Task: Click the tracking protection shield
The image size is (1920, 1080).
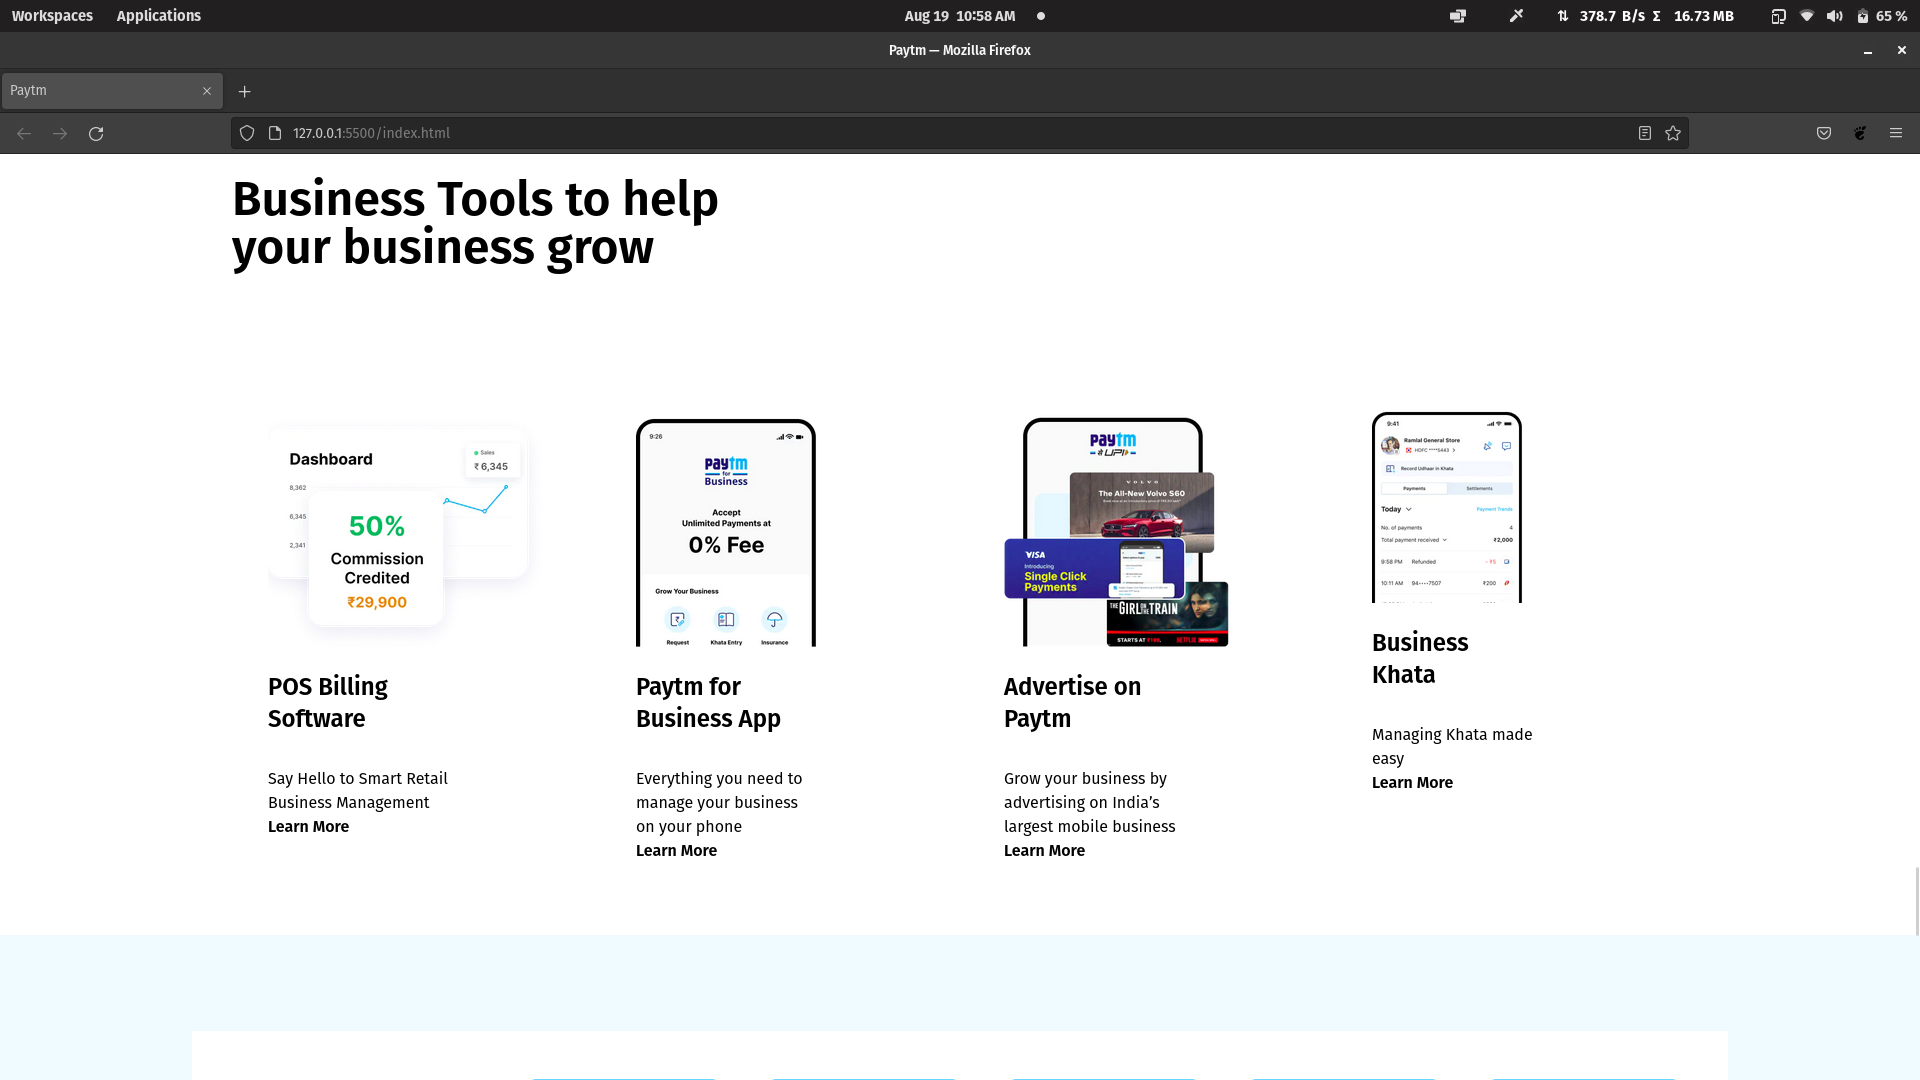Action: pos(246,133)
